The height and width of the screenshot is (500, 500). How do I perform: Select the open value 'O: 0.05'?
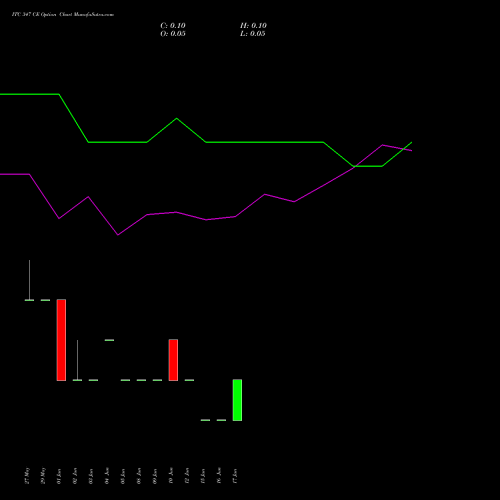[x=173, y=34]
